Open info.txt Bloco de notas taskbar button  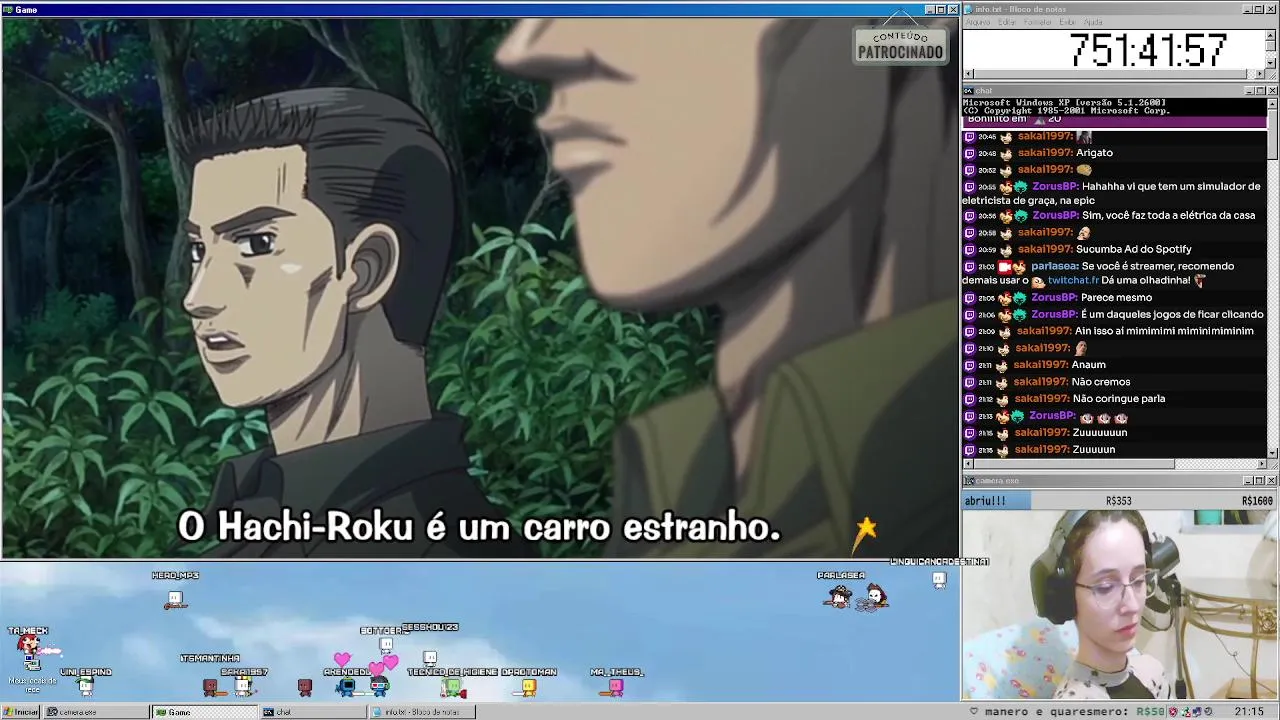[420, 712]
